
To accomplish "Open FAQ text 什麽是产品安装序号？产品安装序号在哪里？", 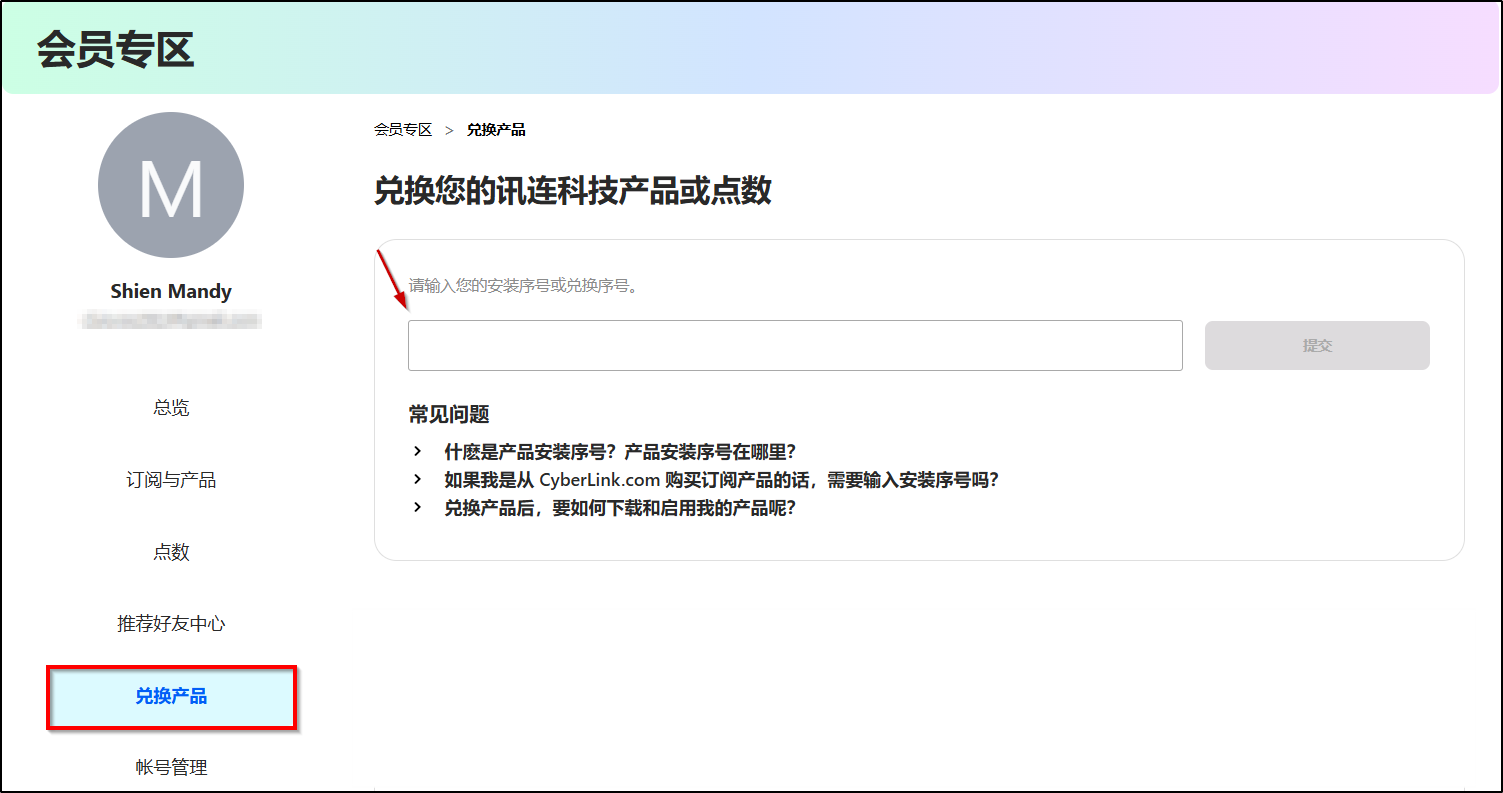I will pyautogui.click(x=620, y=452).
